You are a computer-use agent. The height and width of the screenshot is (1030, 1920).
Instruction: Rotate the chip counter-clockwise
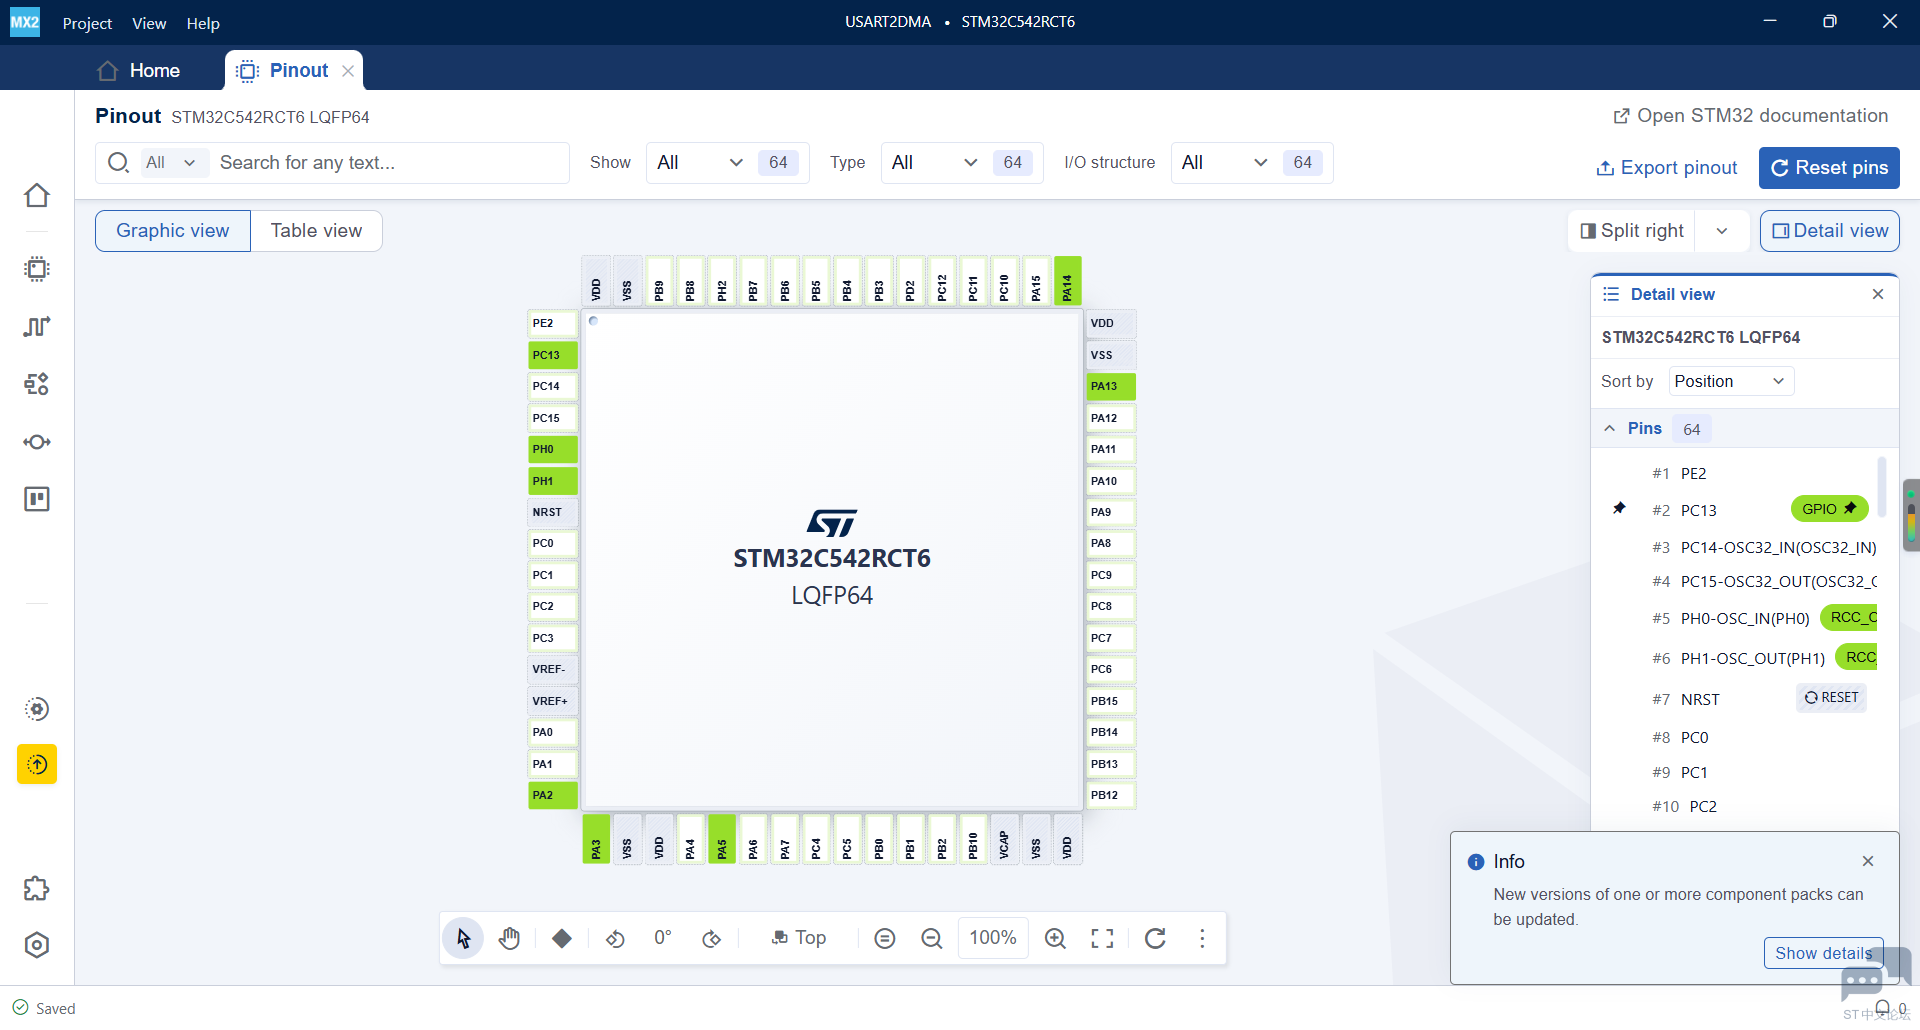click(615, 938)
